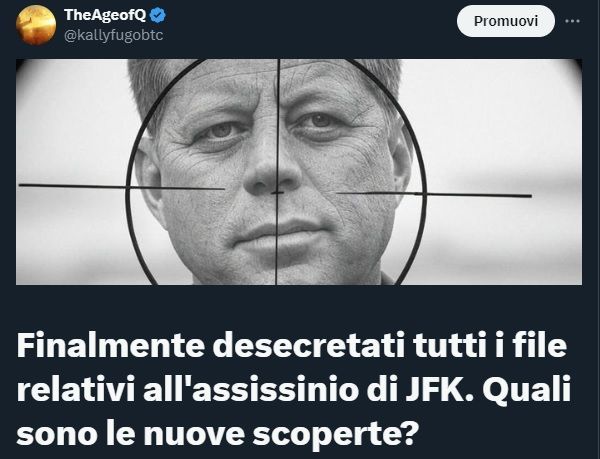This screenshot has width=600, height=459.
Task: Click the blue verified badge
Action: point(158,15)
